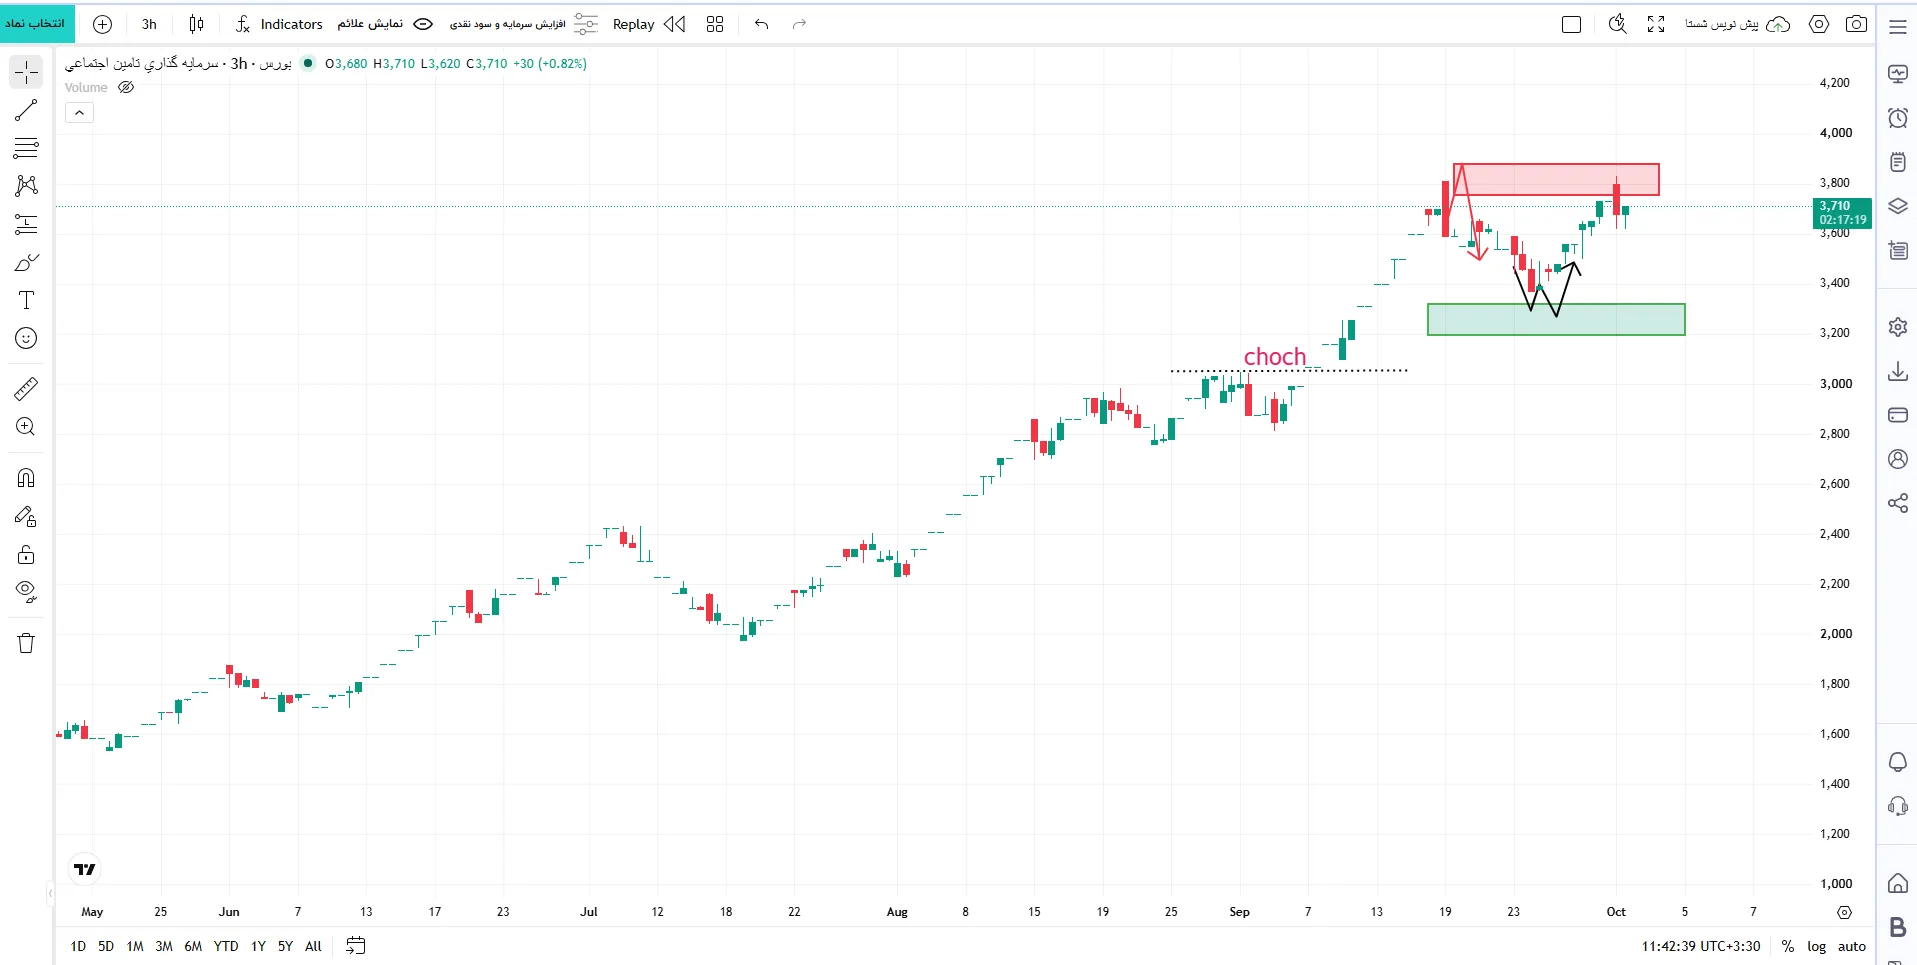Toggle log scale mode
1917x965 pixels.
point(1816,946)
